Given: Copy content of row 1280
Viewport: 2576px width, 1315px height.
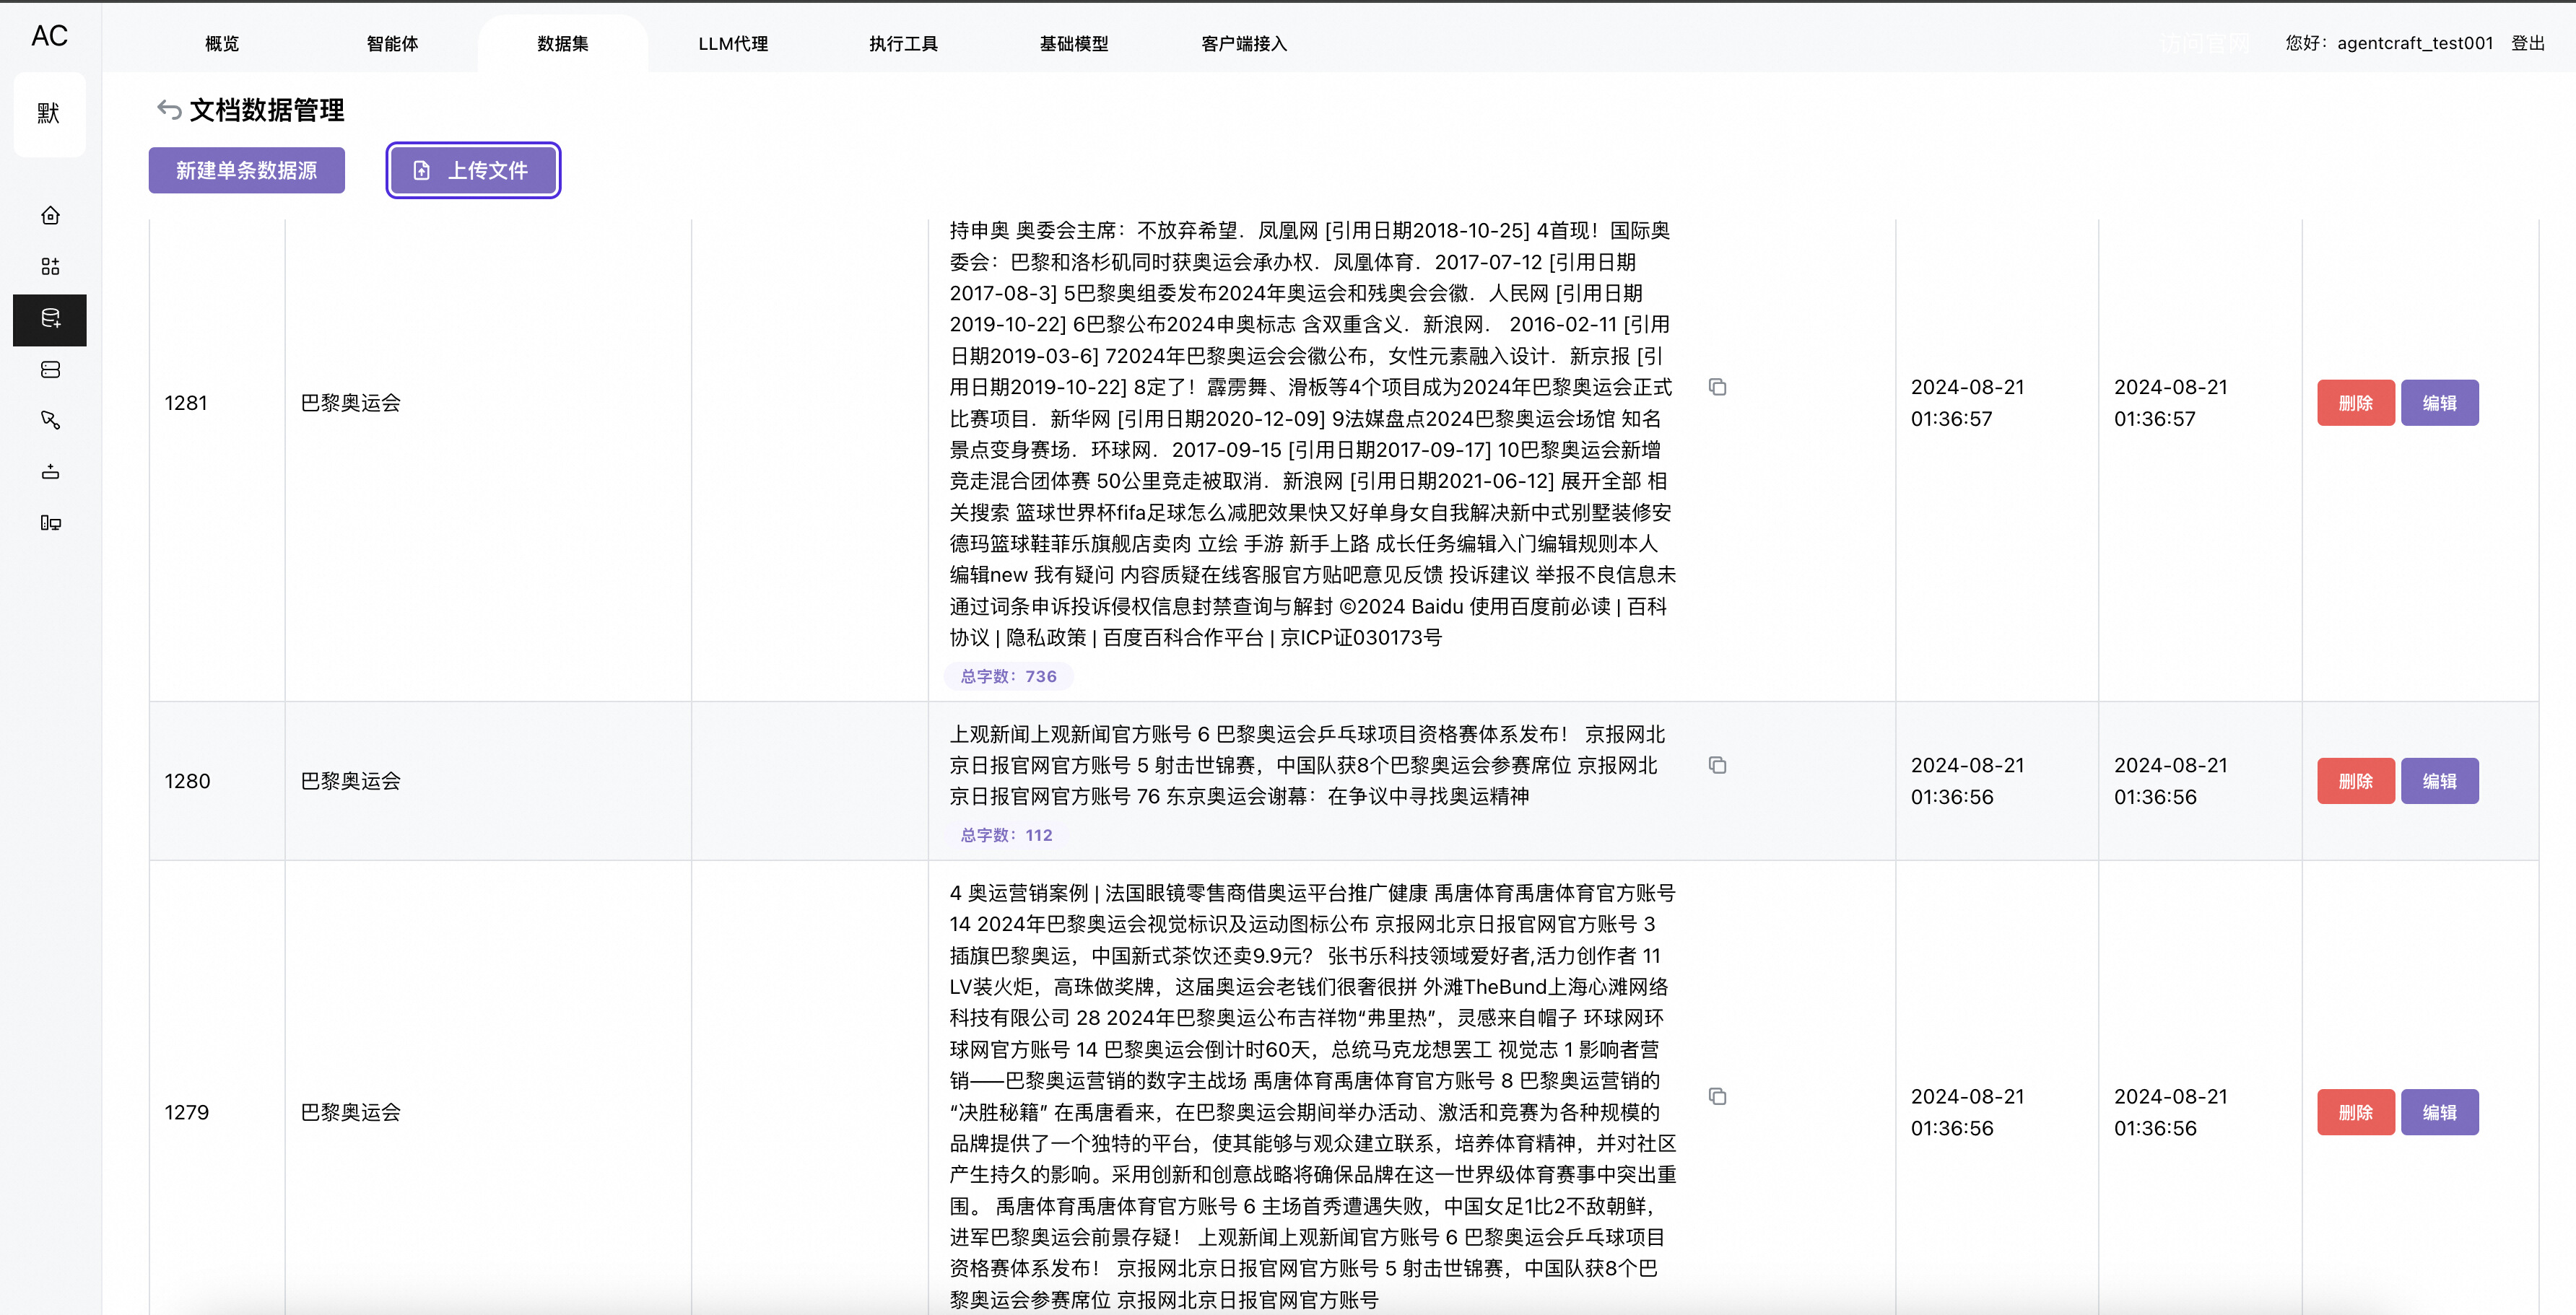Looking at the screenshot, I should [1717, 765].
